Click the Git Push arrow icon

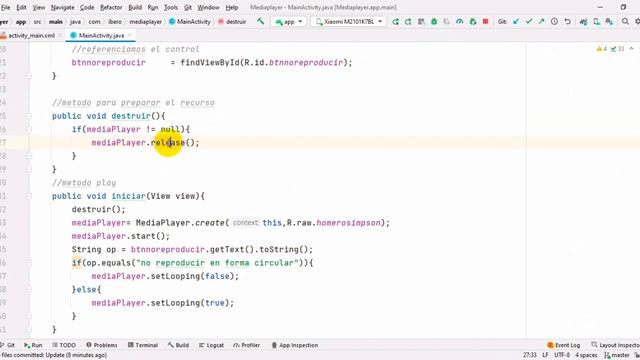point(542,21)
